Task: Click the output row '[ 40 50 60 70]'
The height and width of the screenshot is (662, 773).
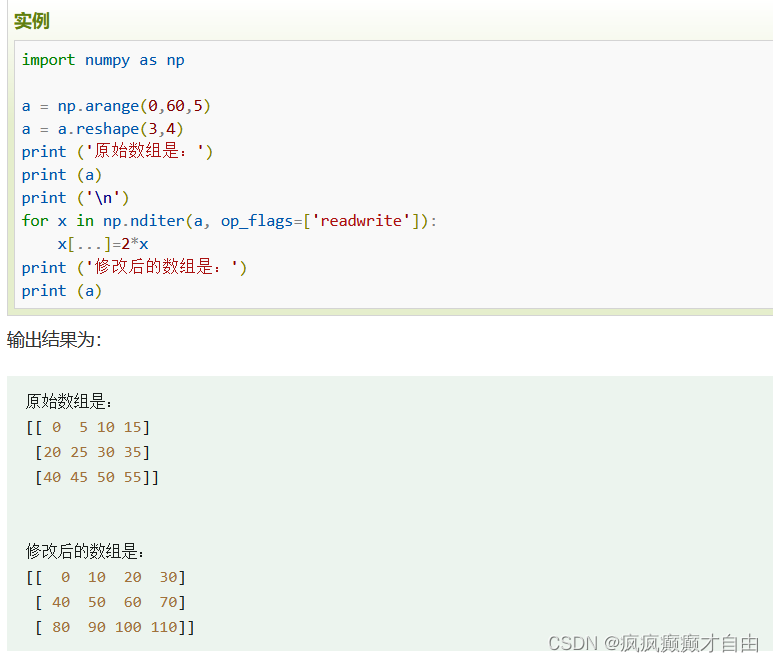Action: pyautogui.click(x=110, y=602)
